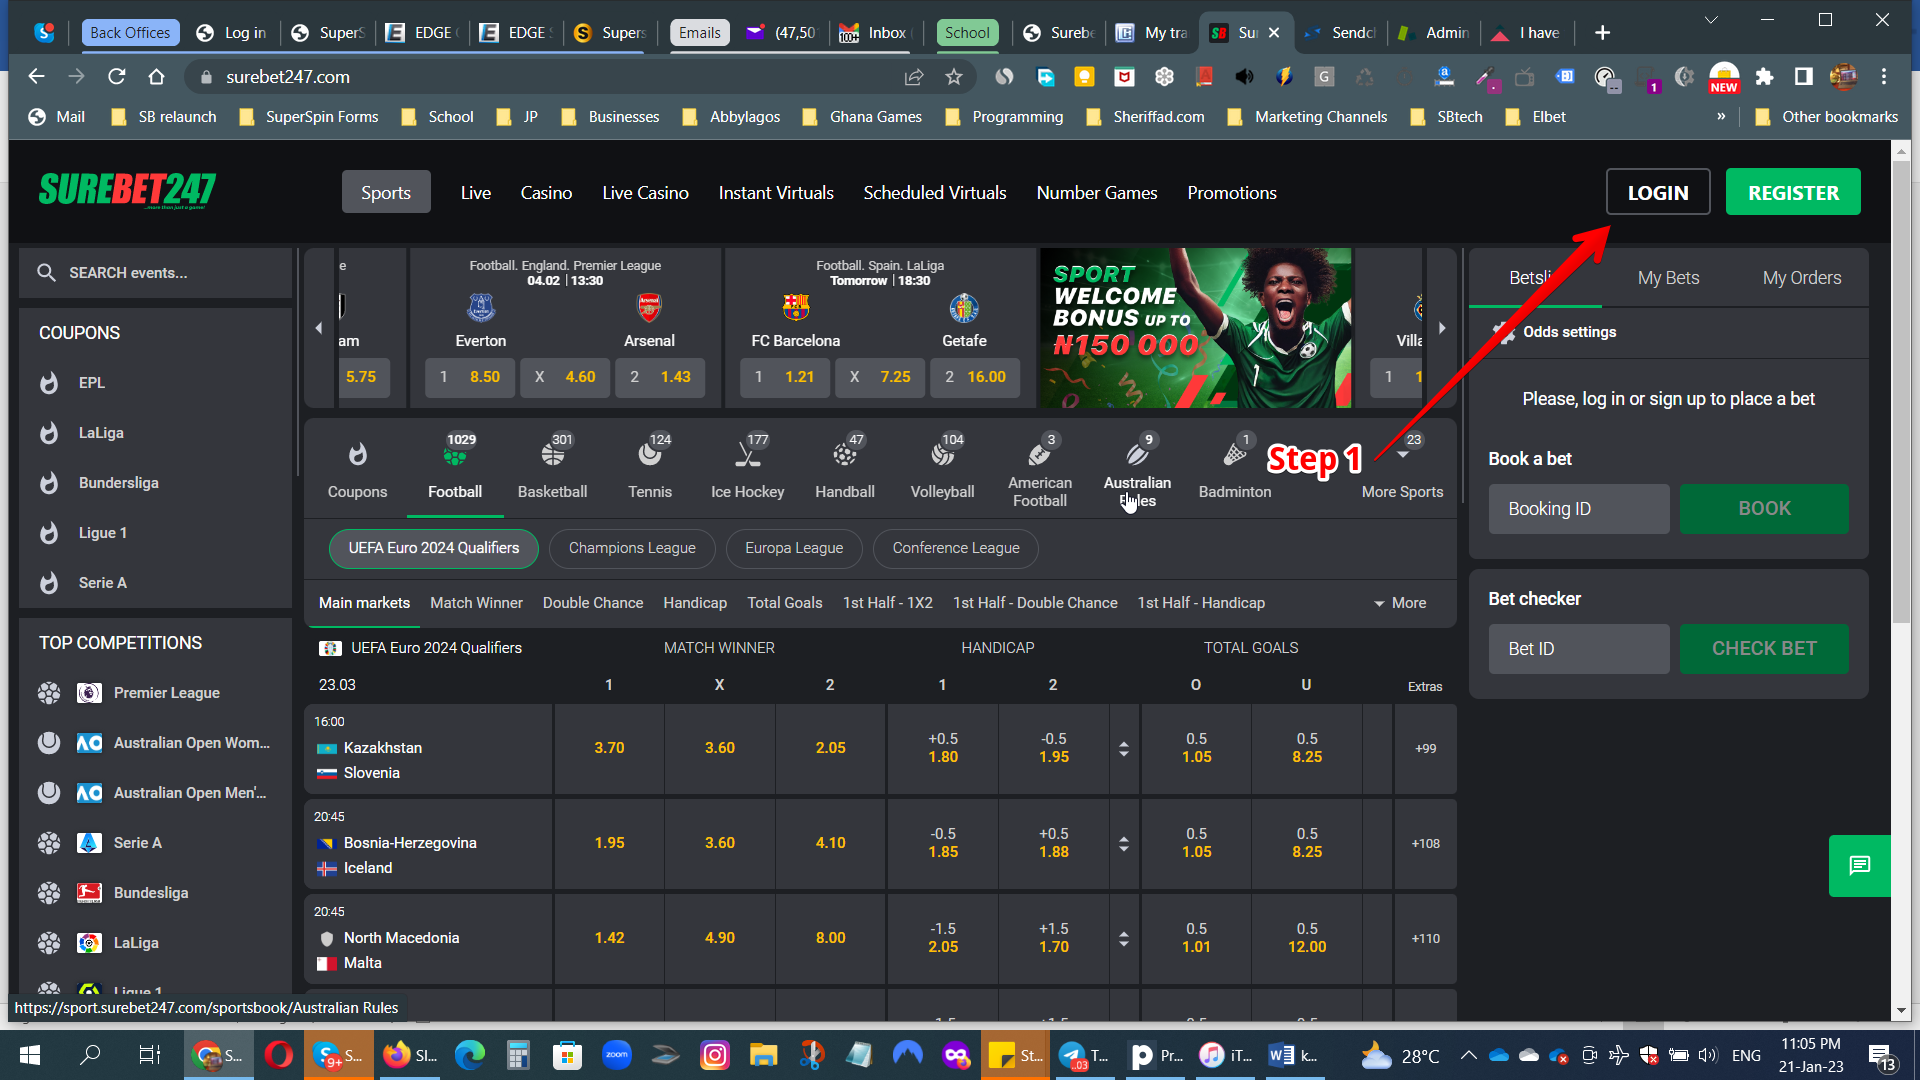Click the LOGIN button
Viewport: 1920px width, 1080px height.
1657,192
